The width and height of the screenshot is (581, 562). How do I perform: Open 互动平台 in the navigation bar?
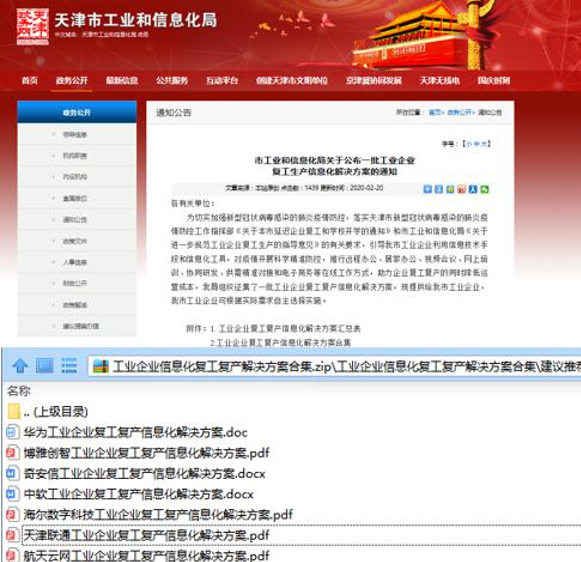point(222,80)
